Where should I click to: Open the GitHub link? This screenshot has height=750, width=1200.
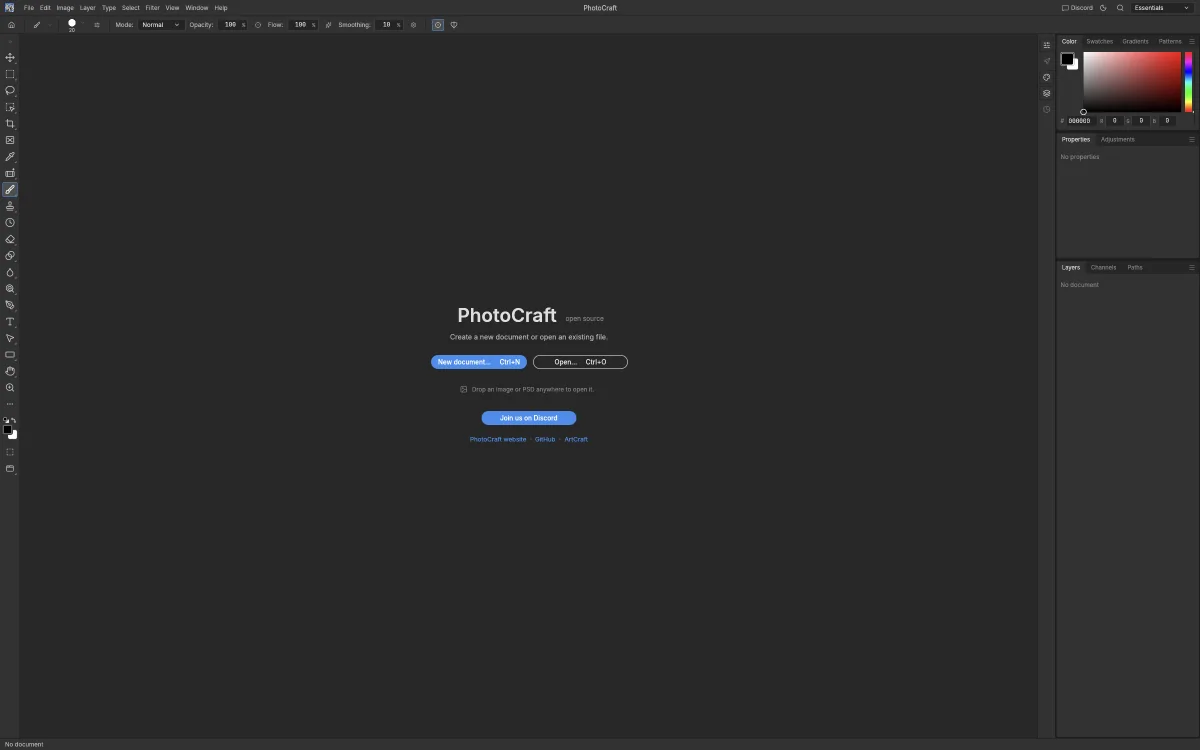click(545, 439)
